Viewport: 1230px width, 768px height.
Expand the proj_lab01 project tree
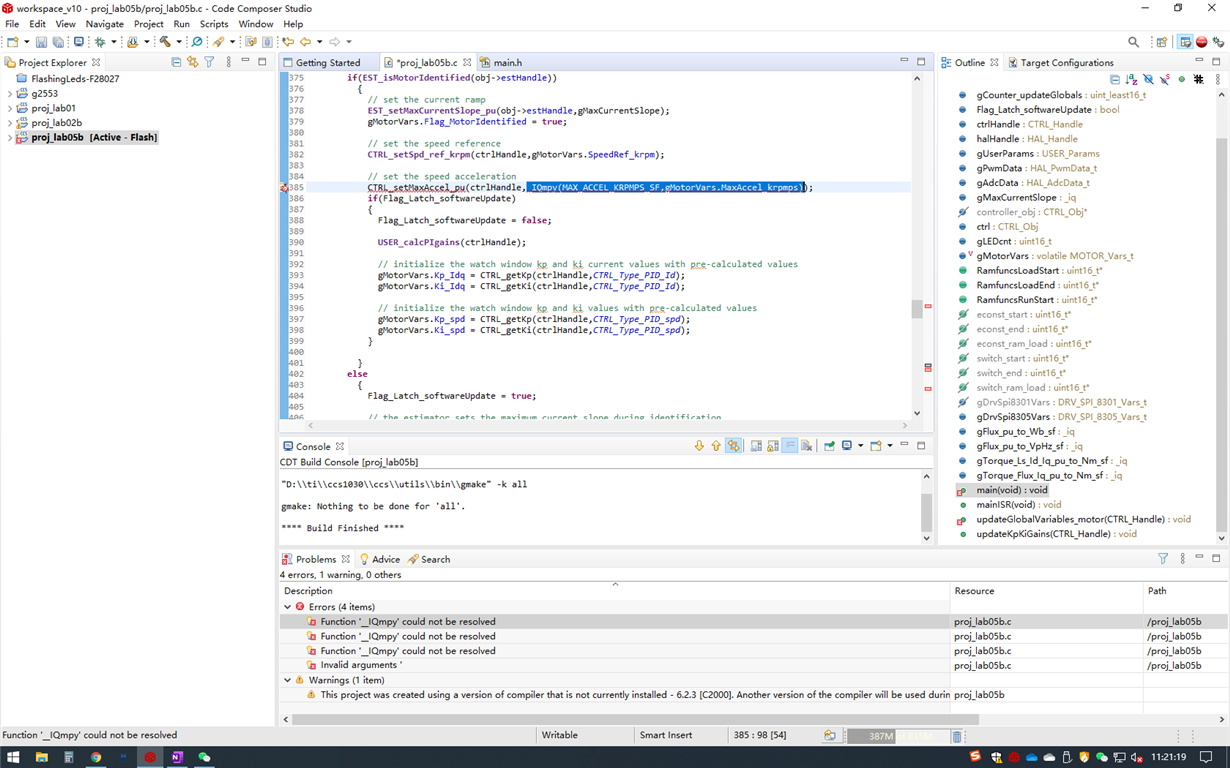(x=10, y=108)
